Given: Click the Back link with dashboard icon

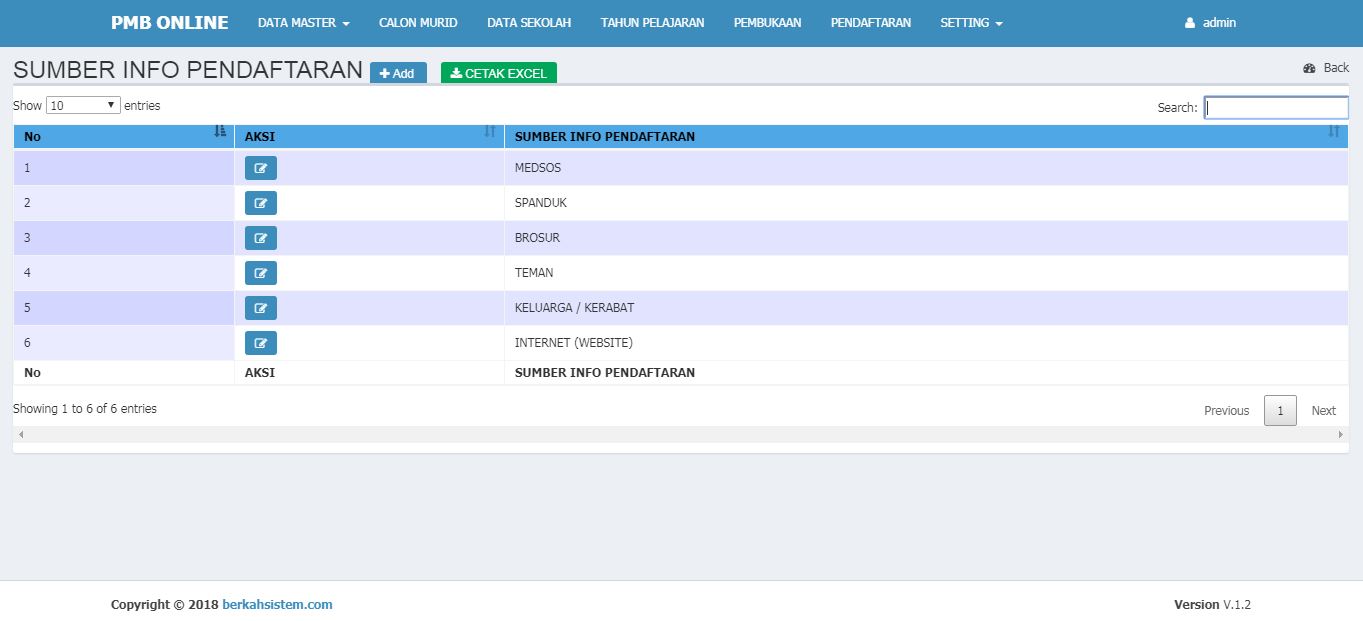Looking at the screenshot, I should (x=1326, y=68).
